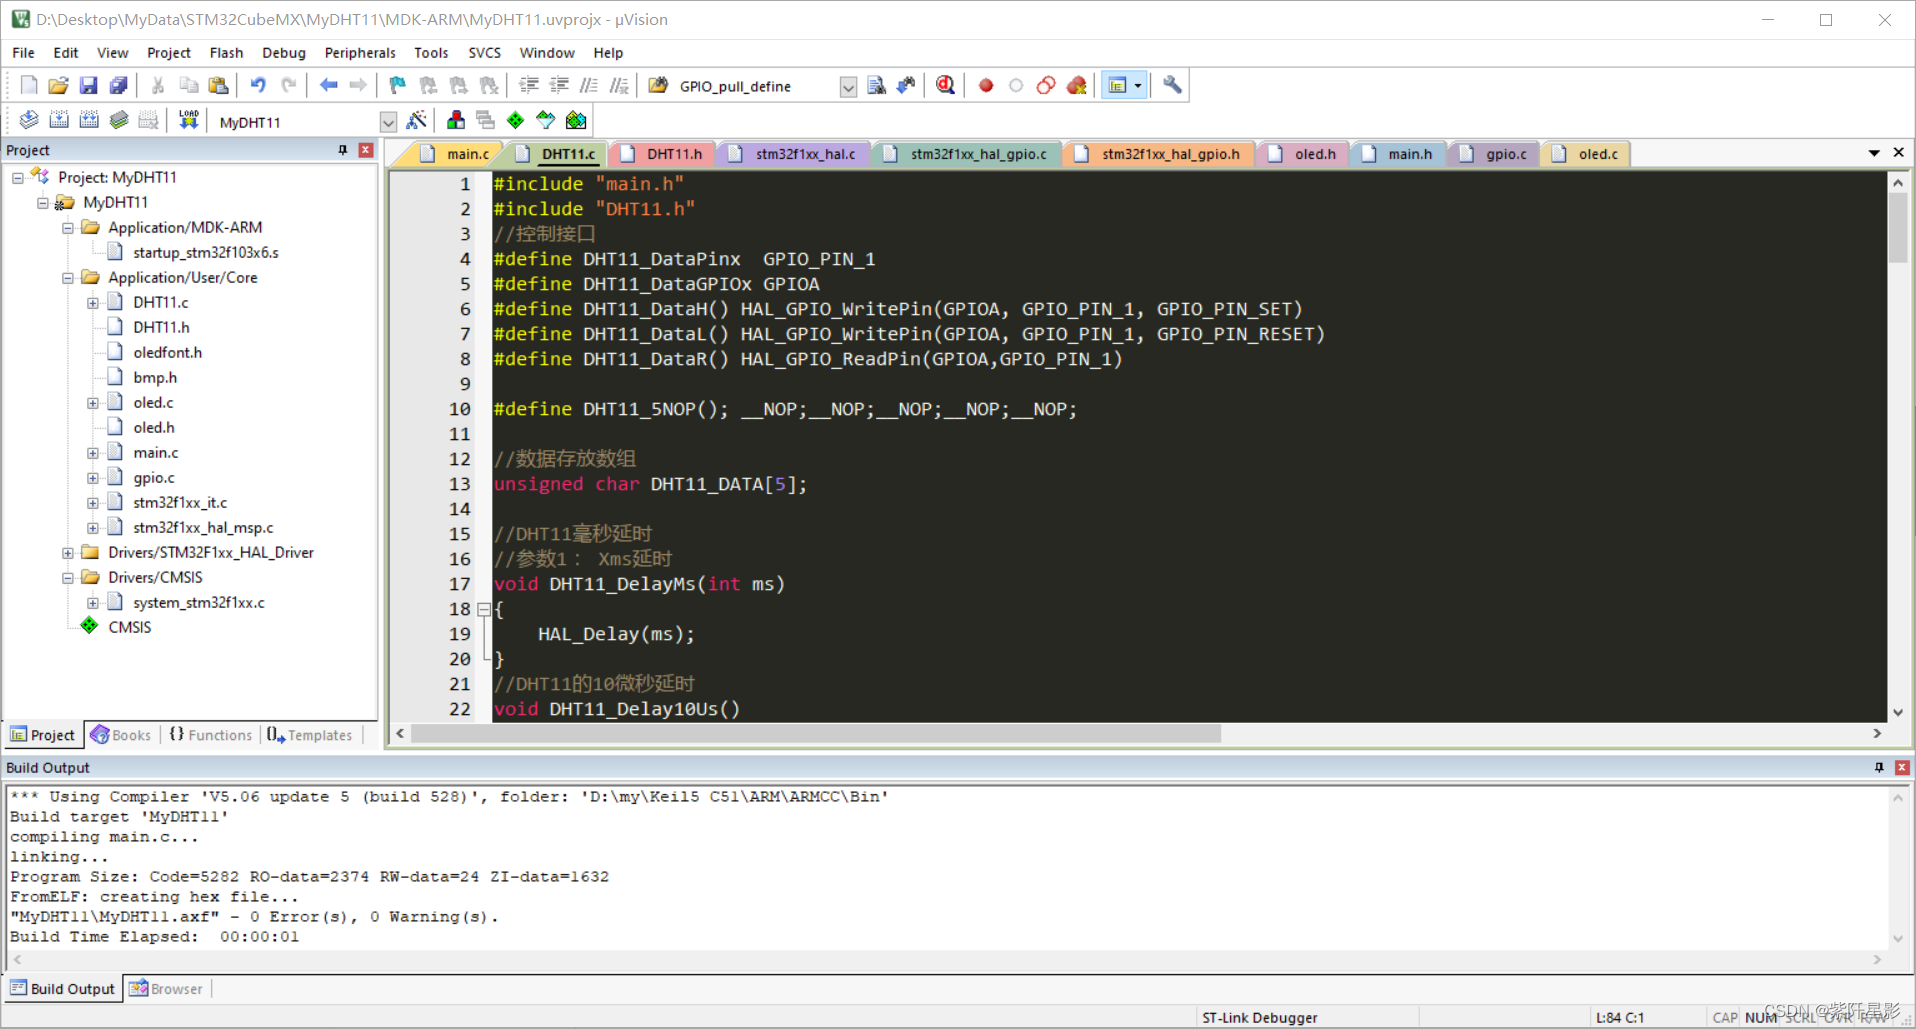The image size is (1916, 1029).
Task: Open the Functions panel tab
Action: coord(210,735)
